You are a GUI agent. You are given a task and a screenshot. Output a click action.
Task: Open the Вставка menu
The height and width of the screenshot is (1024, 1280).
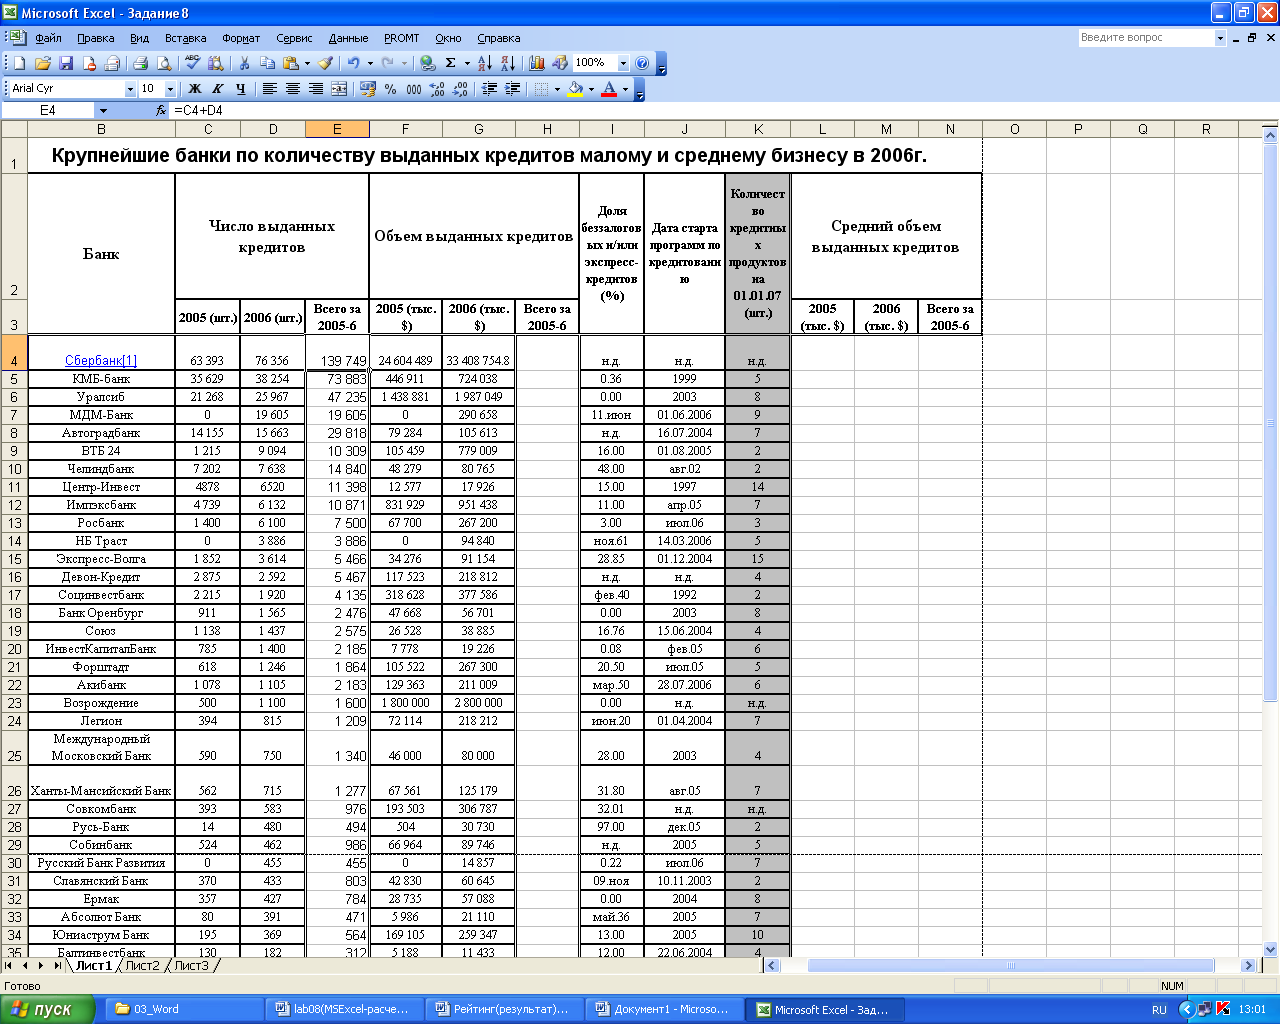pyautogui.click(x=185, y=38)
